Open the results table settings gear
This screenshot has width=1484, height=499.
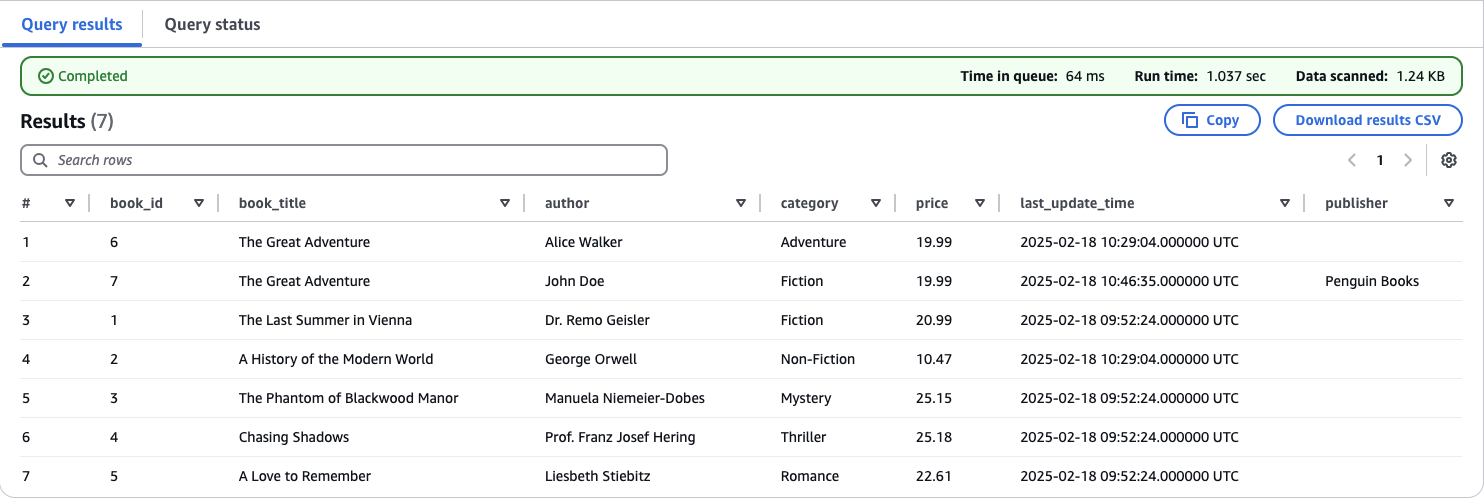[x=1449, y=160]
